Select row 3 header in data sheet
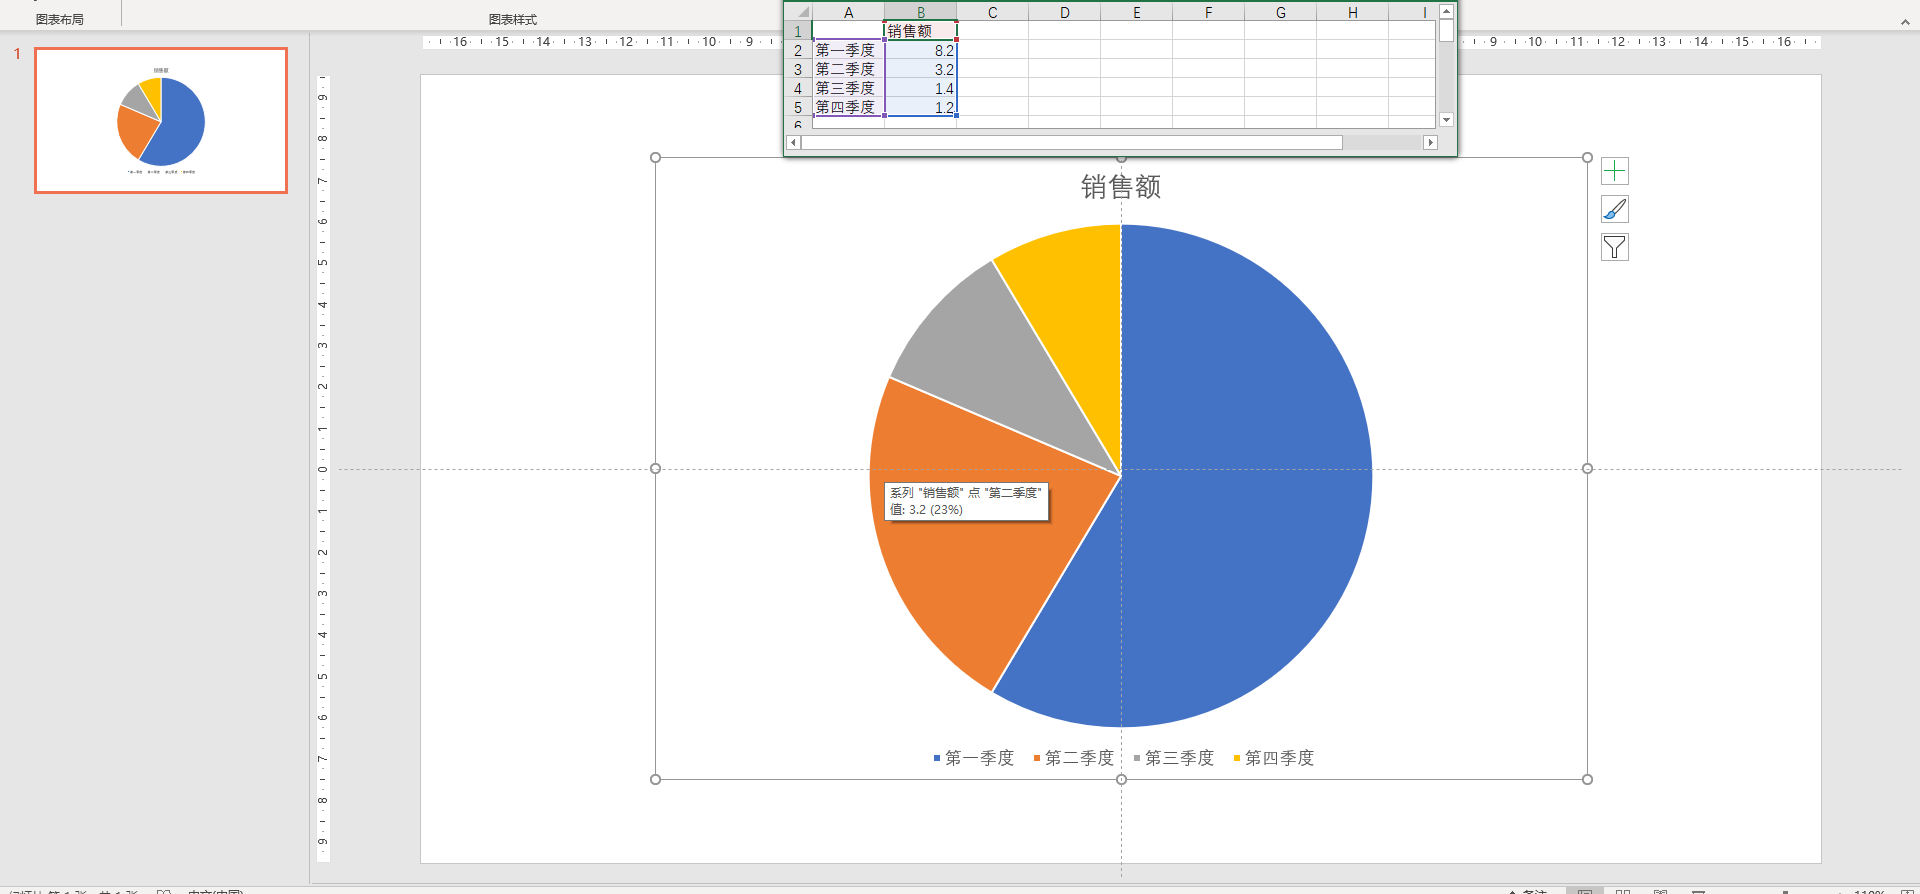Screen dimensions: 1920x894 798,69
